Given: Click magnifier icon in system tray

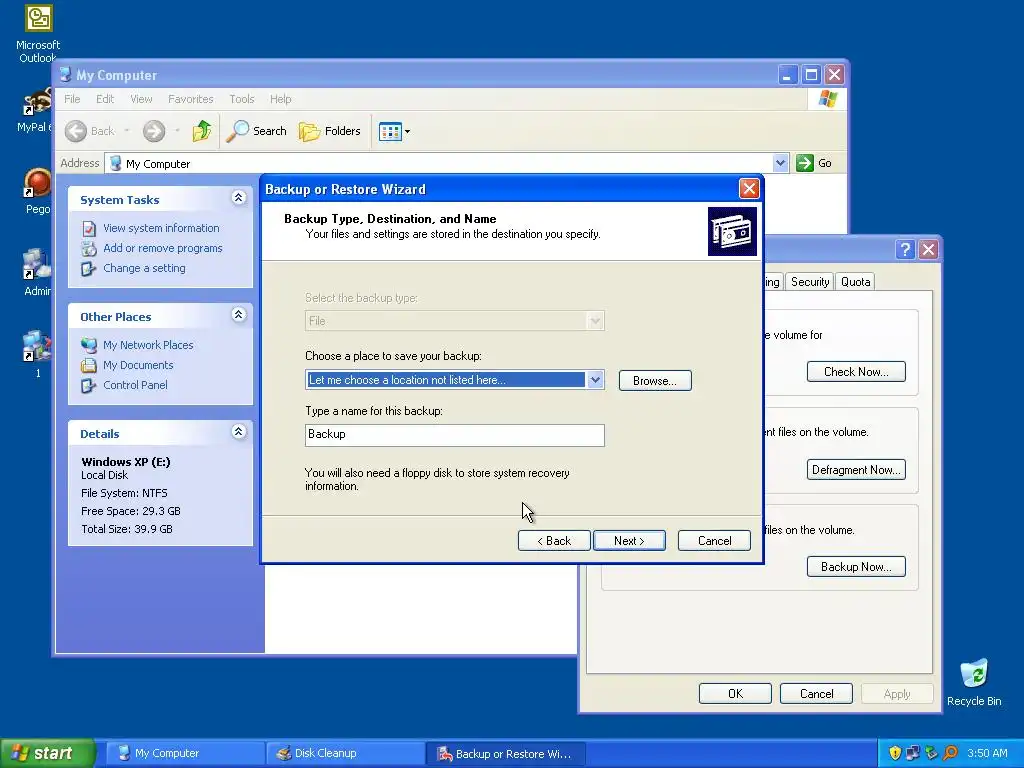Looking at the screenshot, I should pos(950,753).
